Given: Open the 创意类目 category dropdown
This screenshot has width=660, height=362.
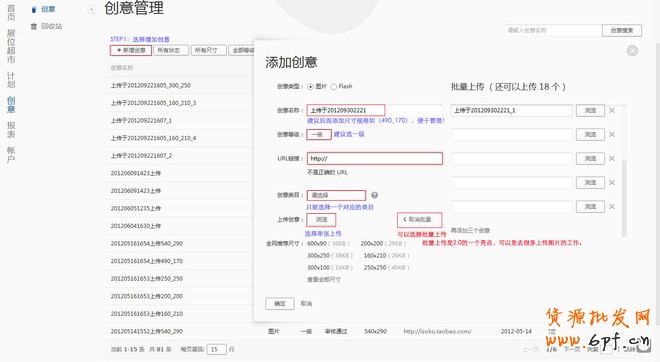Looking at the screenshot, I should coord(336,195).
